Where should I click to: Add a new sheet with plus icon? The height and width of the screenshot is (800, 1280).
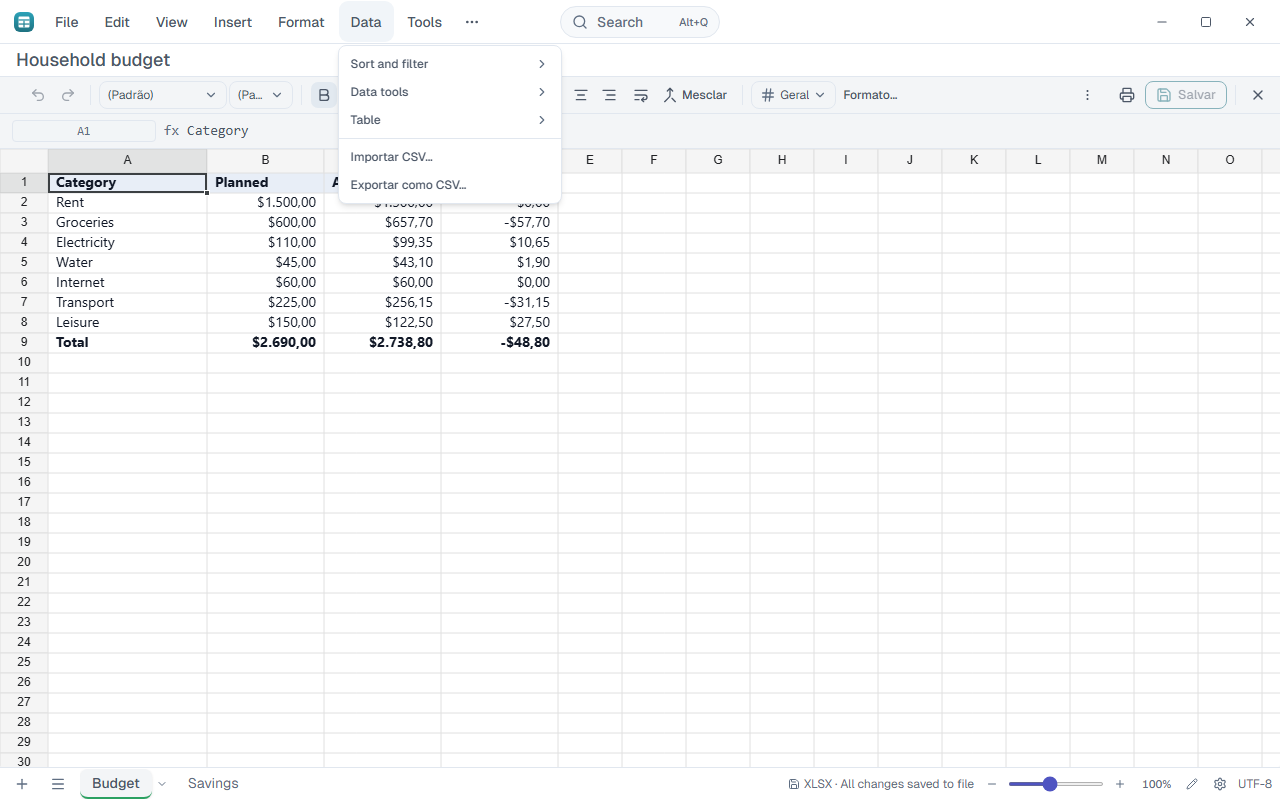[22, 784]
